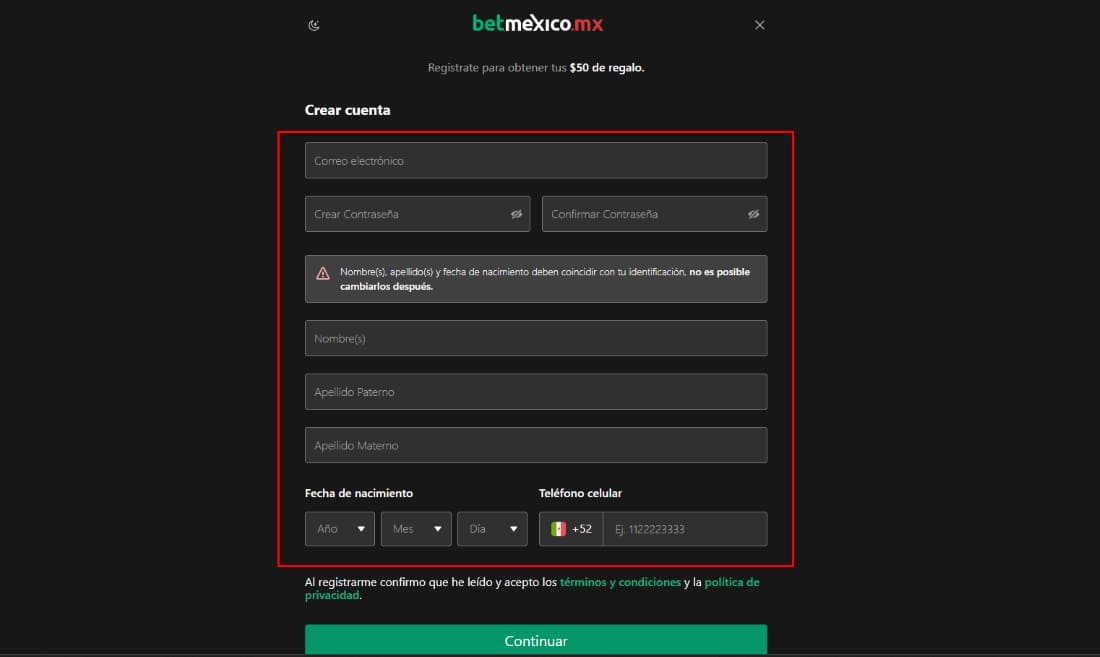
Task: Focus the Confirmar Contraseña field
Action: click(x=655, y=214)
